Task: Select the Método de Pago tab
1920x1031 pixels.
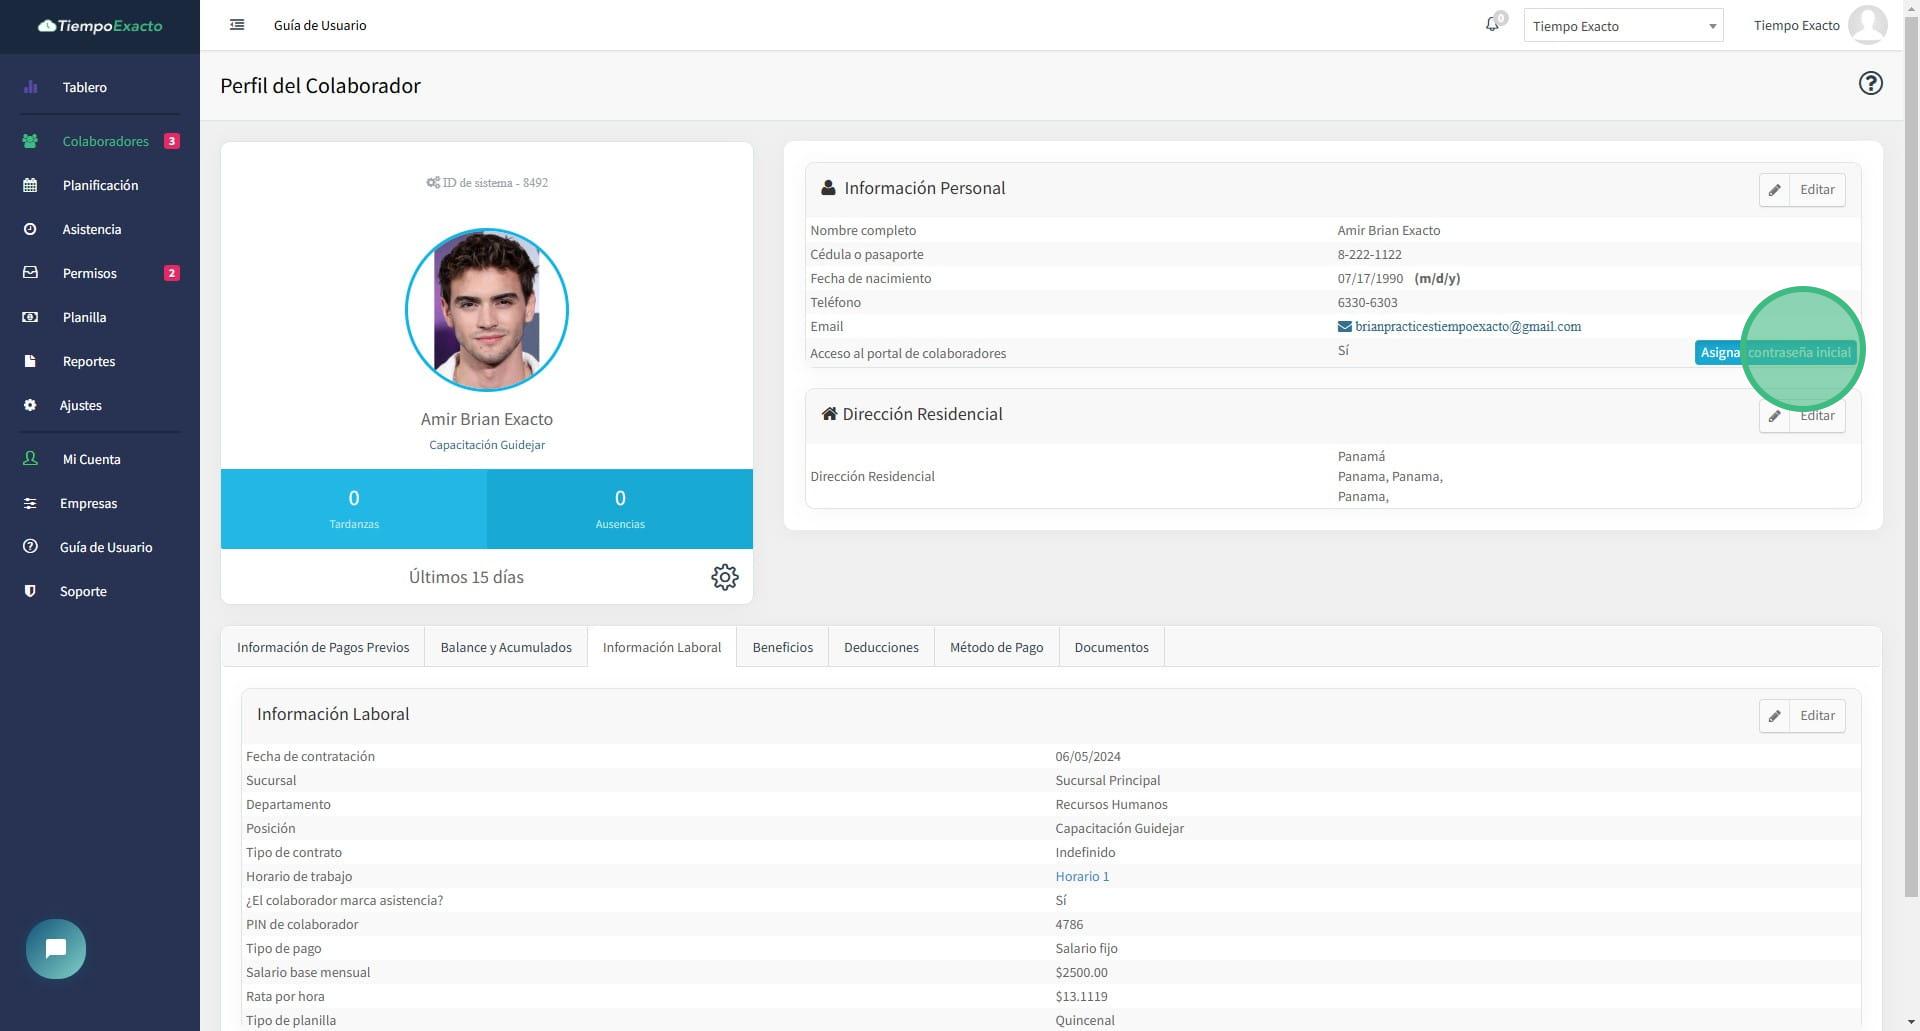Action: [x=996, y=647]
